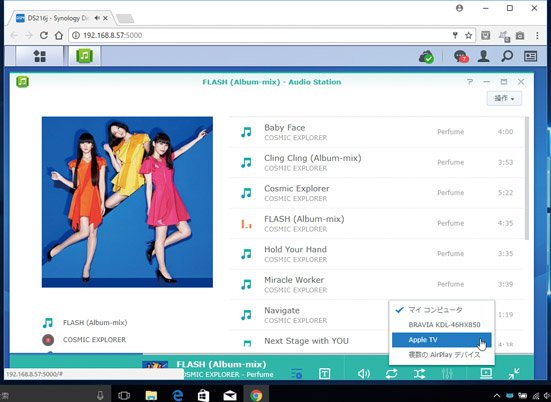
Task: Select マイ コンピュータ output
Action: [442, 310]
